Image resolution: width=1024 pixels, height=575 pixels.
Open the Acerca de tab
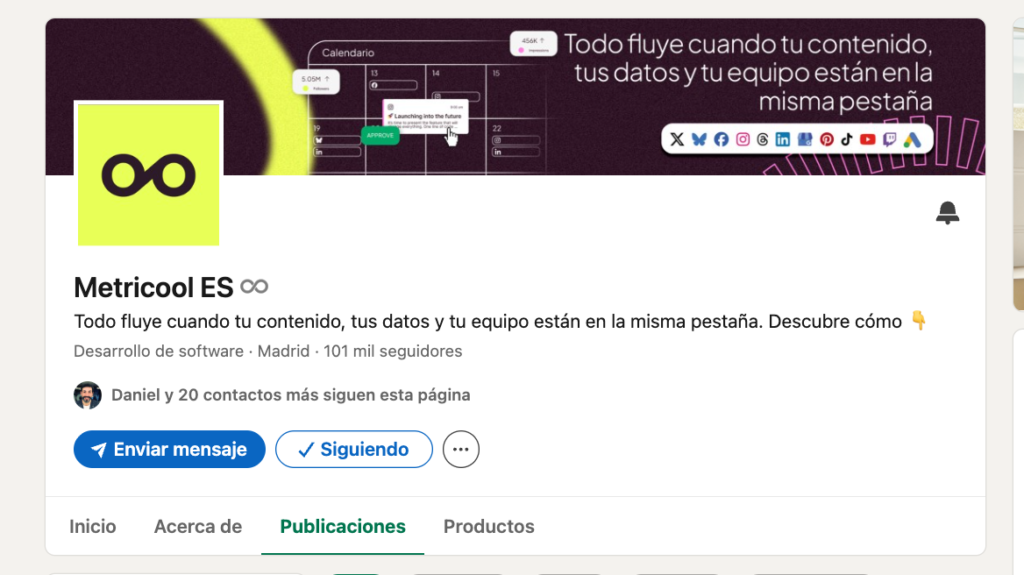pyautogui.click(x=198, y=526)
